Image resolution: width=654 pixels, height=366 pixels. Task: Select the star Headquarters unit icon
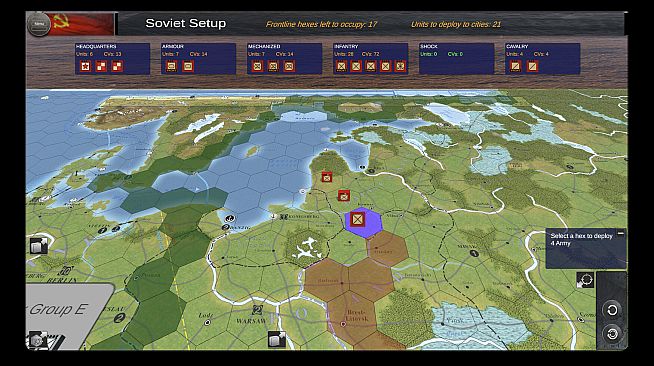86,66
